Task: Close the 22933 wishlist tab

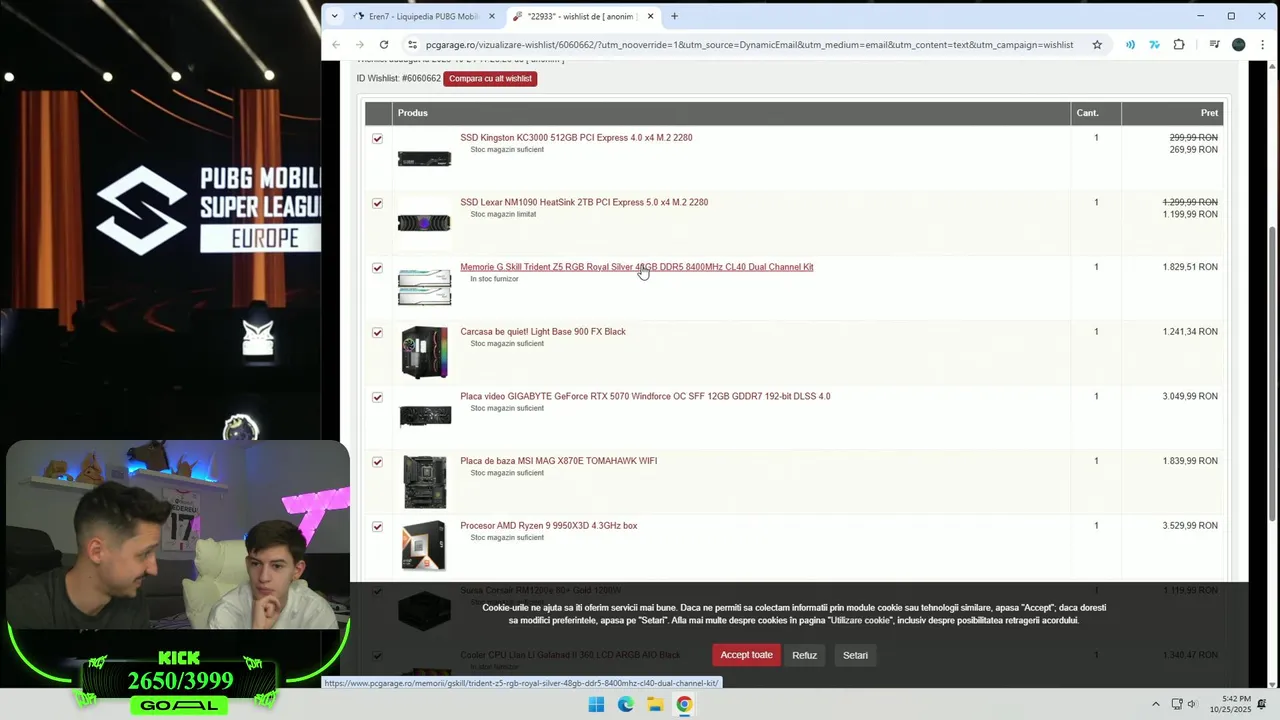Action: (x=650, y=16)
